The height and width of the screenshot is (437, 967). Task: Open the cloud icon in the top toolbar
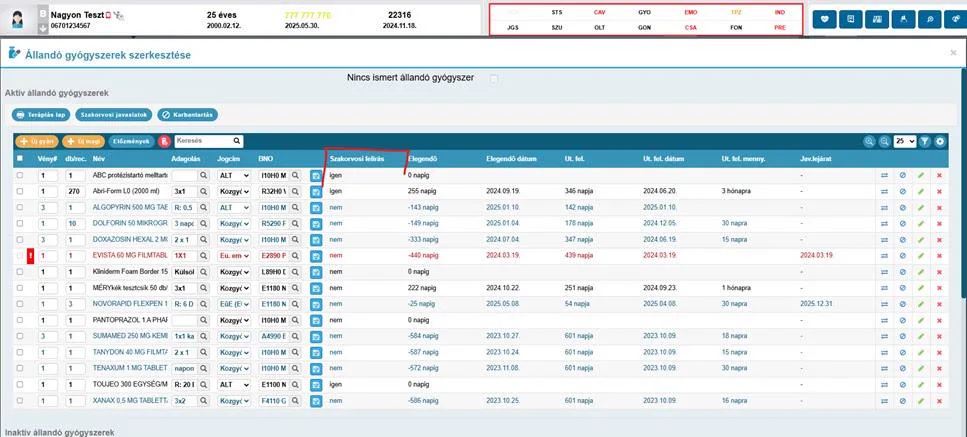(955, 19)
